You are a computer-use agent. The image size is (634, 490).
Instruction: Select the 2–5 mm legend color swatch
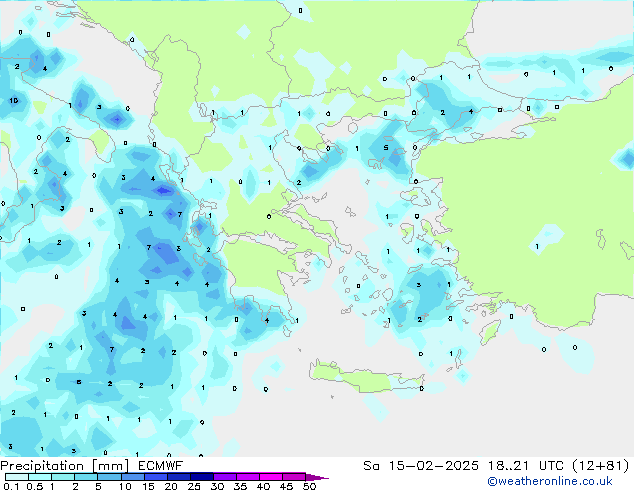86,477
